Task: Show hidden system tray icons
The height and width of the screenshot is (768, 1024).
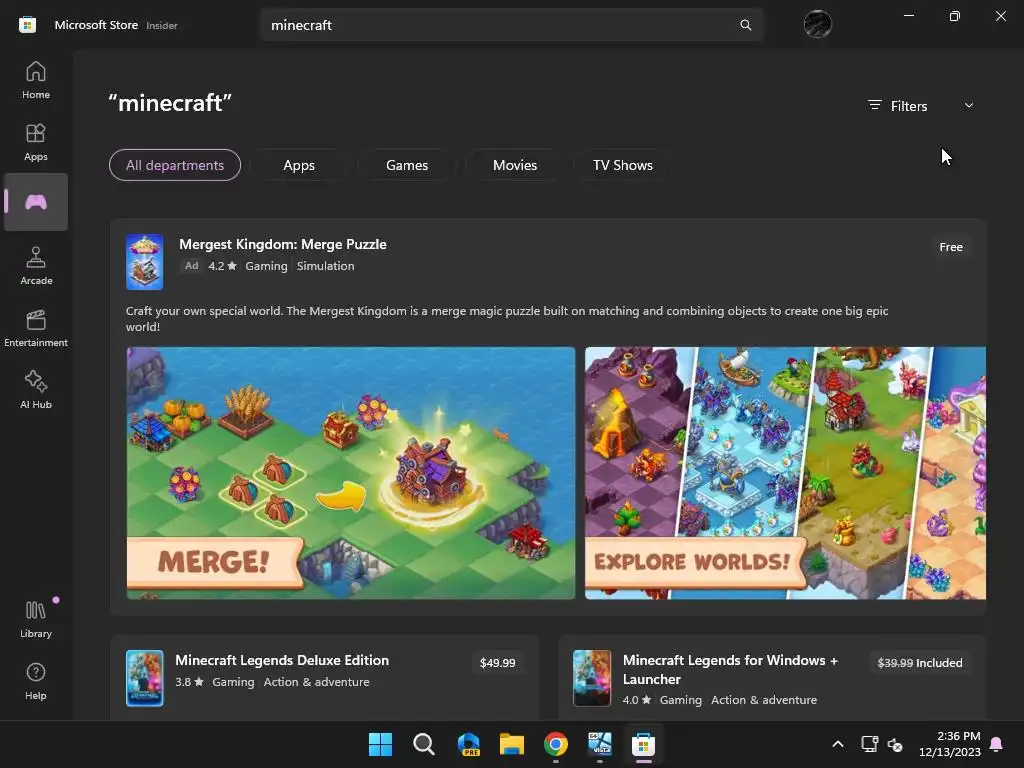Action: (x=838, y=744)
